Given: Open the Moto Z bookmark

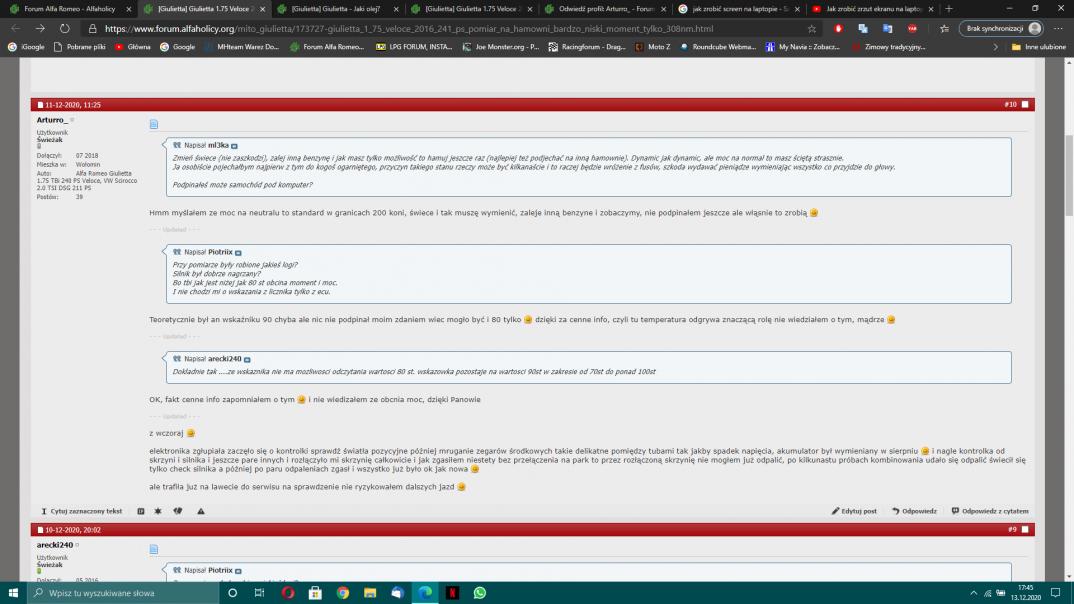Looking at the screenshot, I should click(653, 47).
